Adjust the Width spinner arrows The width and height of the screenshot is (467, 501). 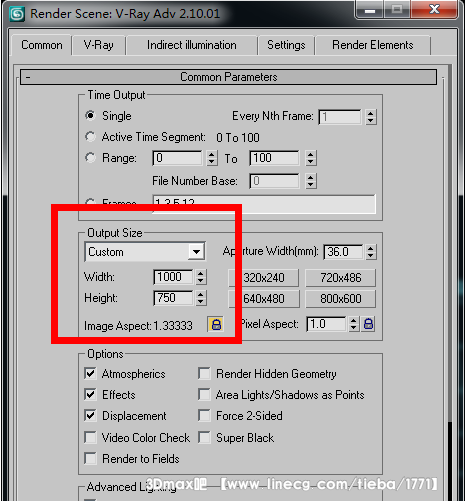[200, 277]
